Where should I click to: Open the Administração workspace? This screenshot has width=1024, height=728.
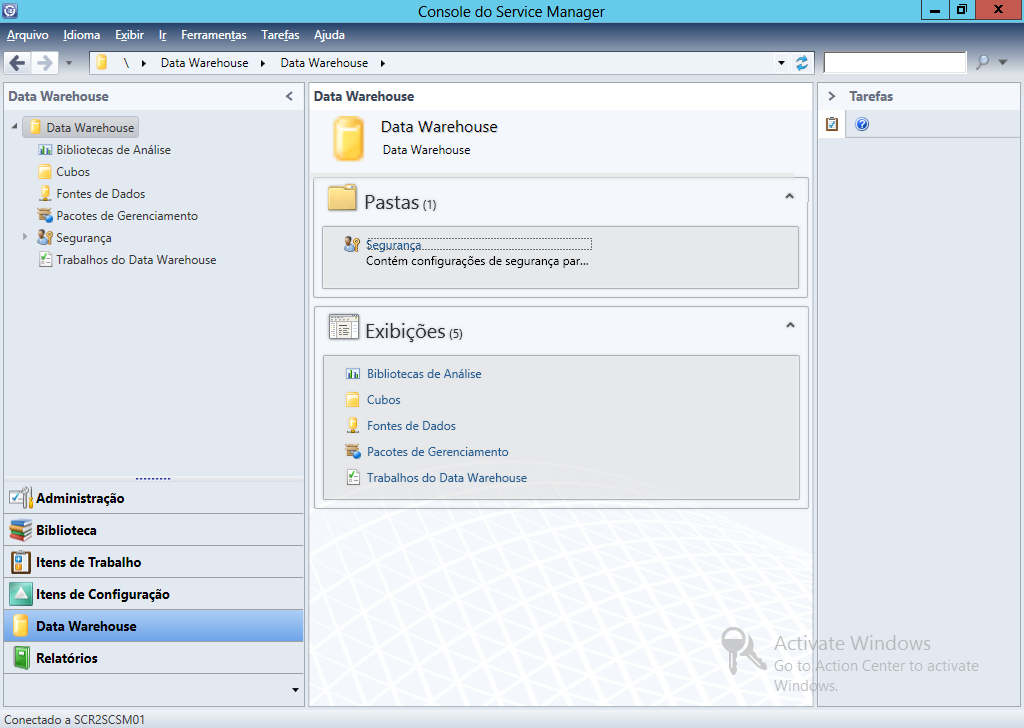(x=153, y=498)
